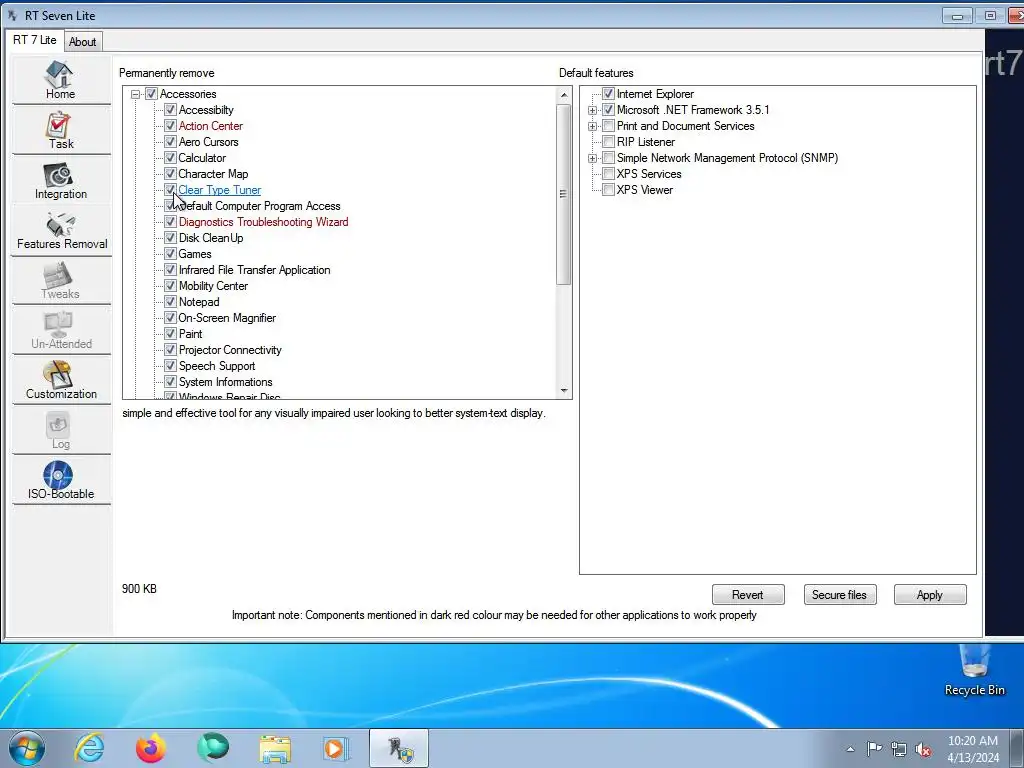Expand Microsoft .NET Framework 3.5.1 node
The width and height of the screenshot is (1024, 768).
point(592,110)
